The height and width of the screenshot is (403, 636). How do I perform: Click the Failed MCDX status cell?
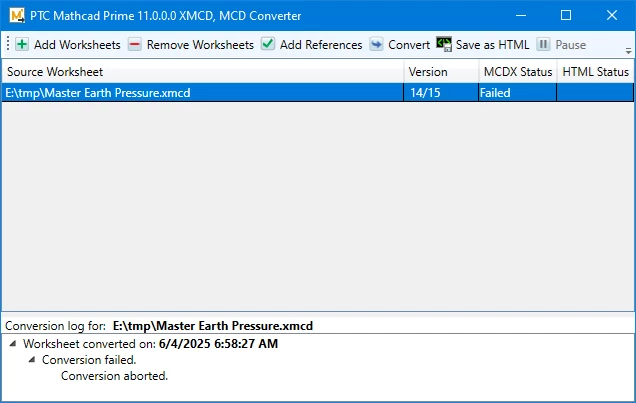[x=518, y=92]
